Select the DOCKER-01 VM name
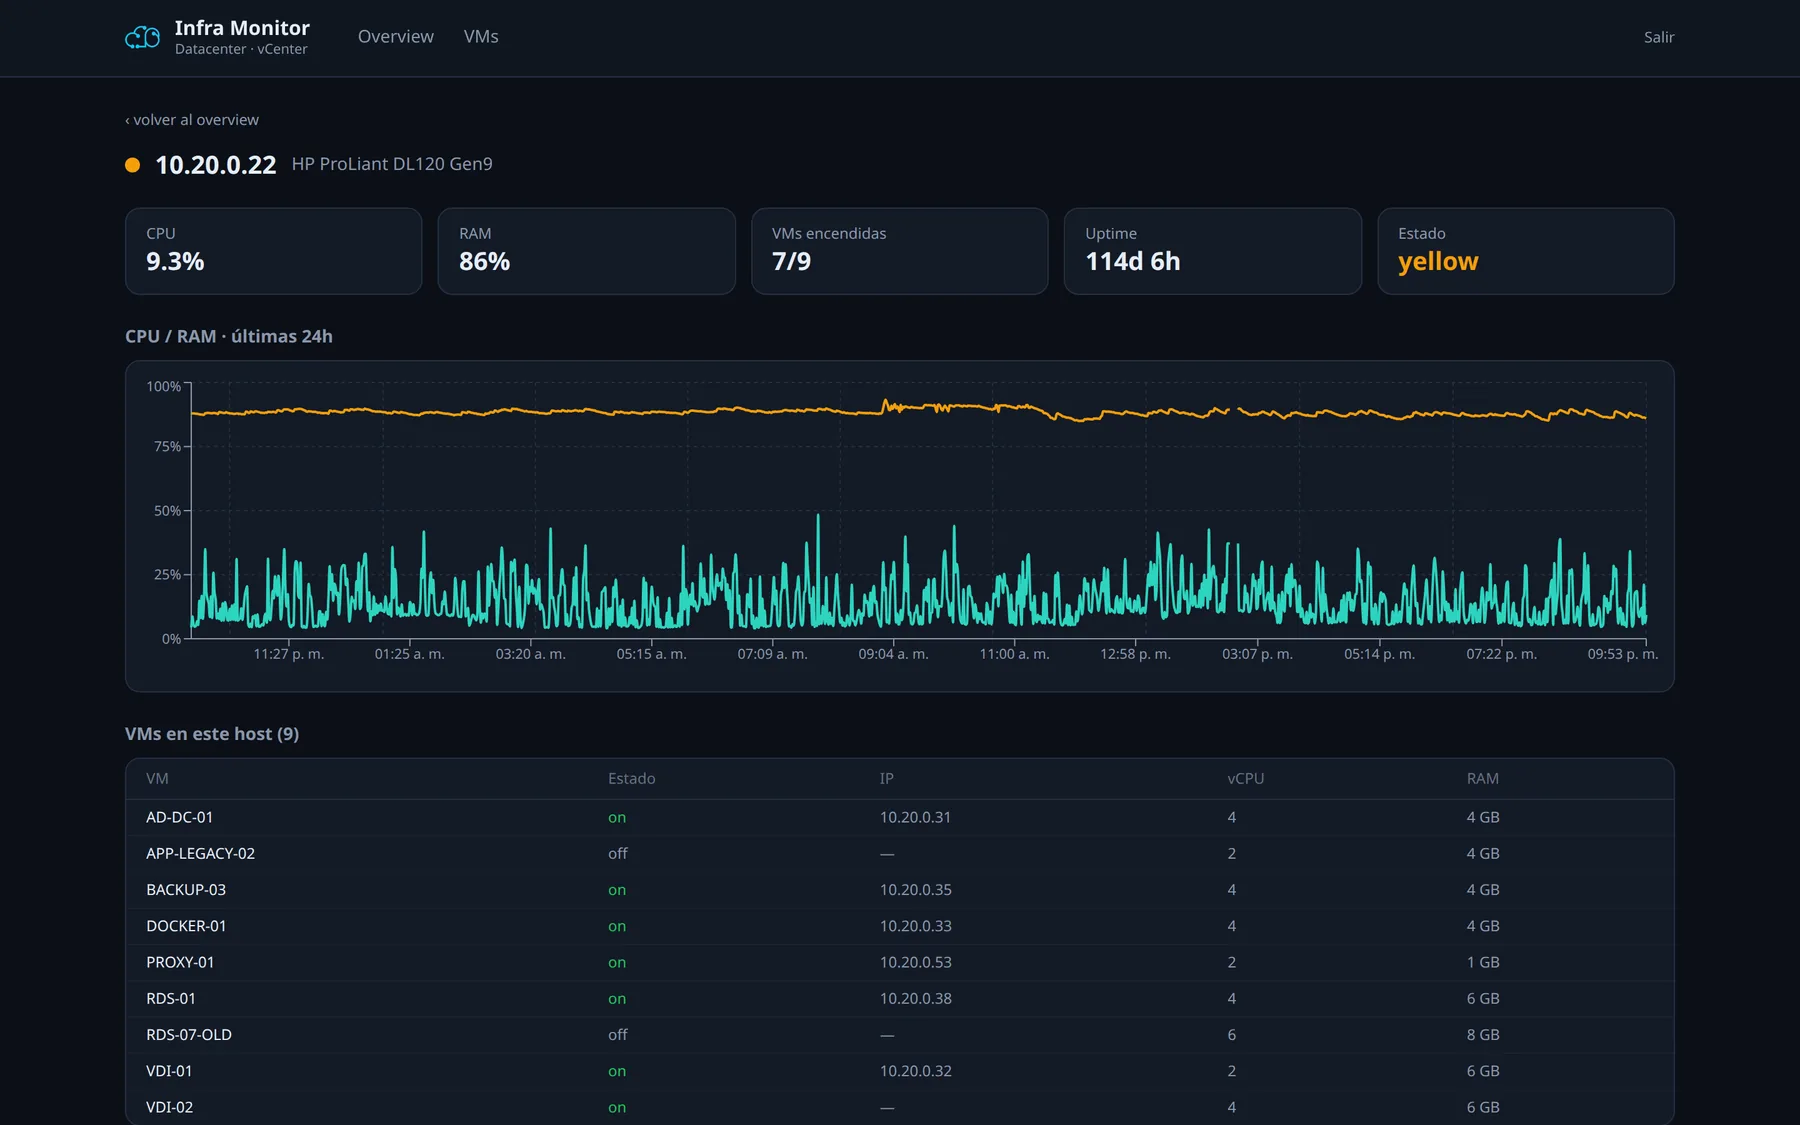The width and height of the screenshot is (1800, 1125). pos(186,926)
